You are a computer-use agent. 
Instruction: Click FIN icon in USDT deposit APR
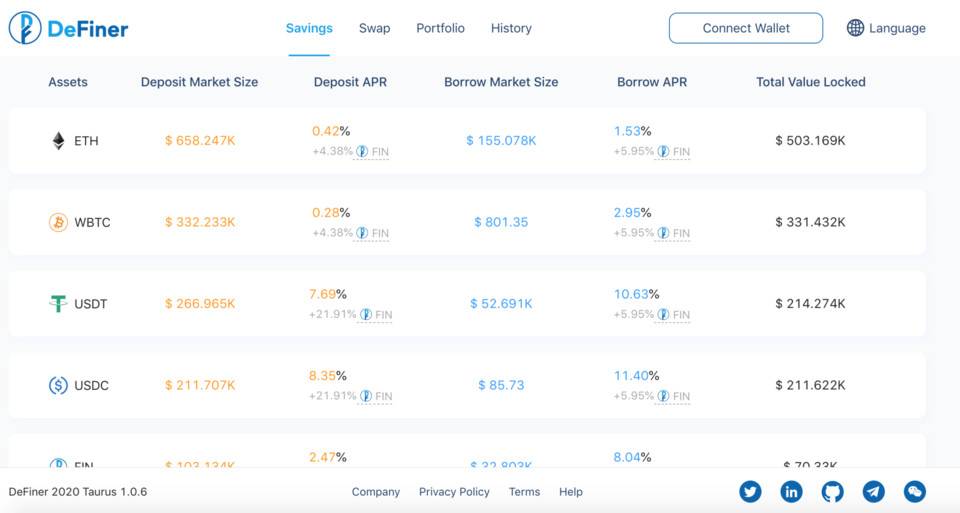click(366, 314)
